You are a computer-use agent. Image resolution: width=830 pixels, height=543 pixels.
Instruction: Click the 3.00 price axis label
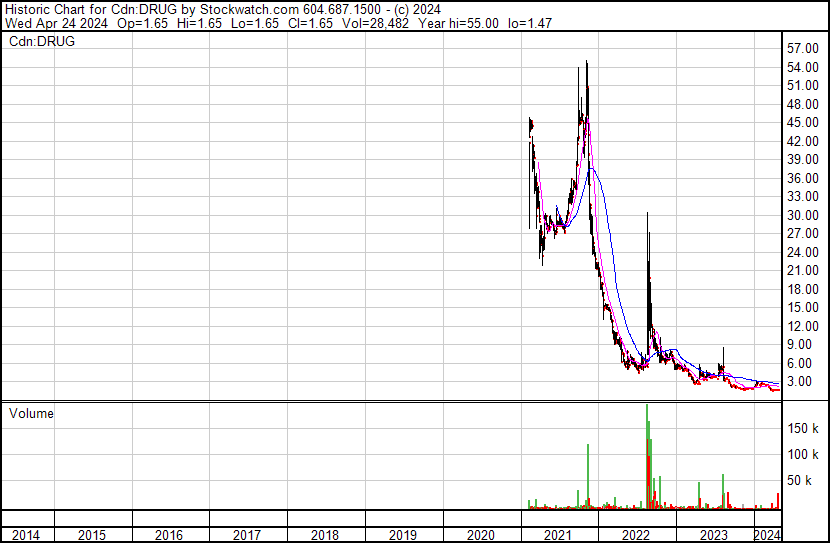tap(800, 382)
